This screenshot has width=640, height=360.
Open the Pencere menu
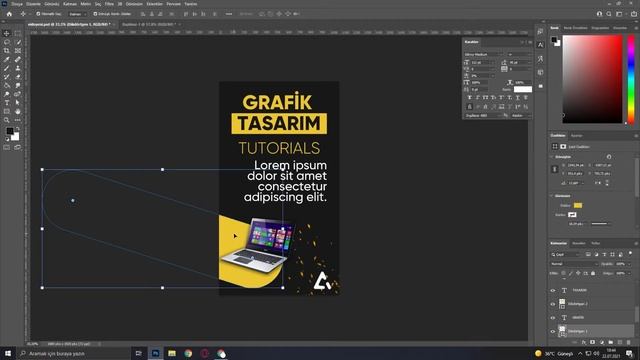[x=173, y=4]
